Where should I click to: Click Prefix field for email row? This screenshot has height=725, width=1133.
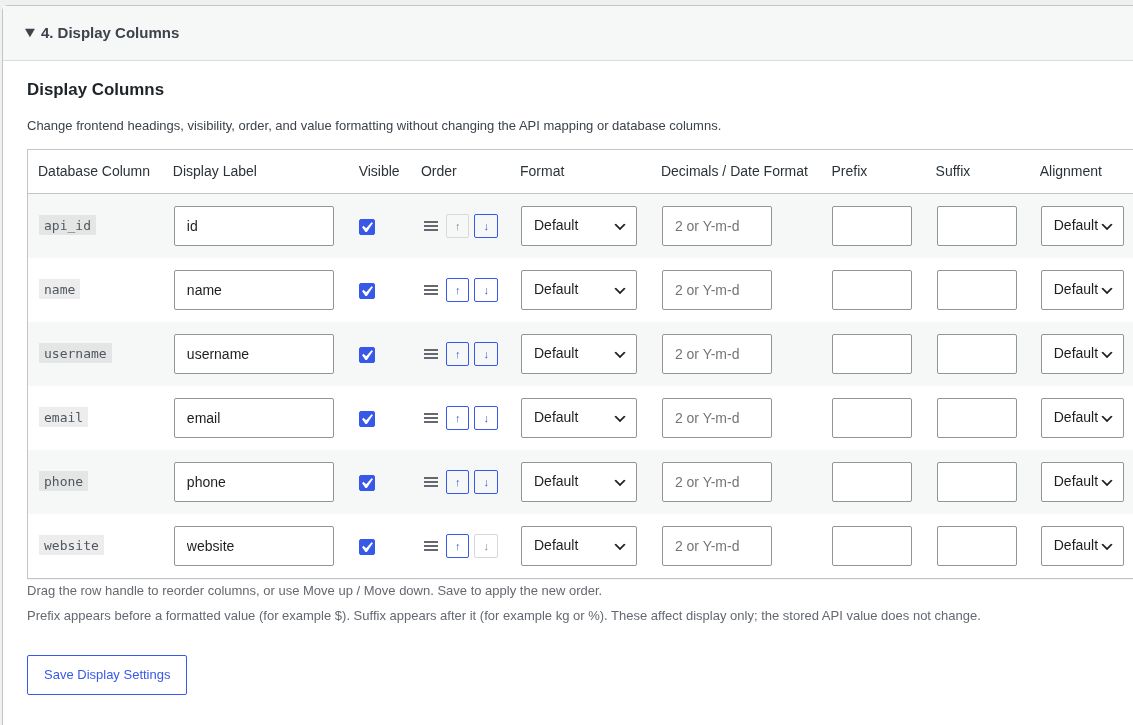[x=871, y=418]
